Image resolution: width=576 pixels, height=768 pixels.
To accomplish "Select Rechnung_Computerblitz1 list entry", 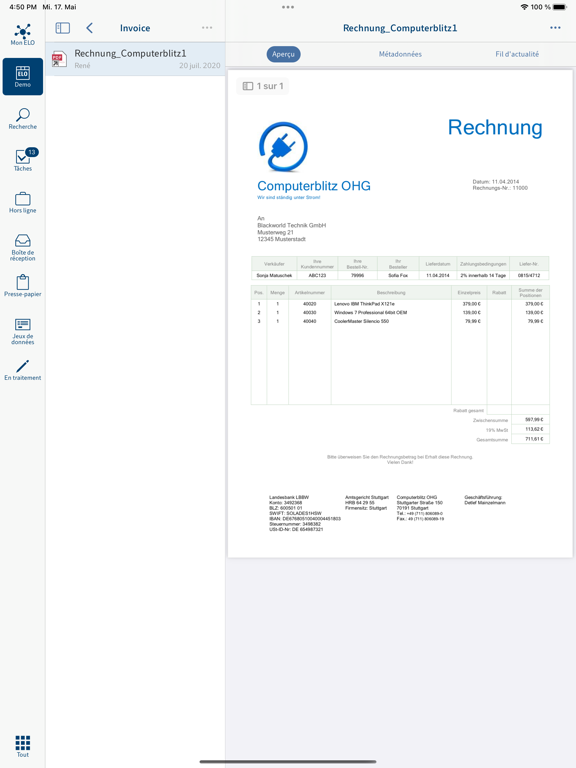I will [x=135, y=59].
